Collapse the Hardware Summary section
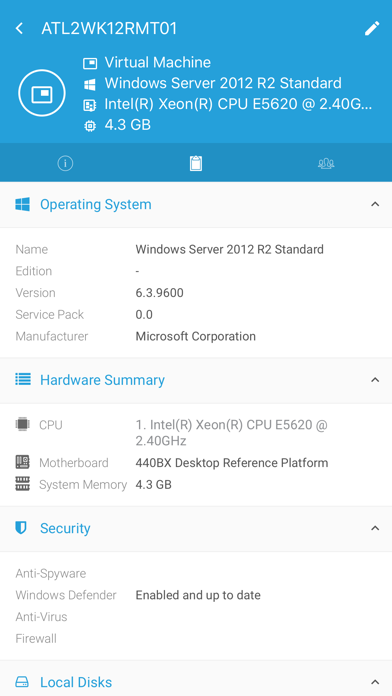This screenshot has width=392, height=696. click(x=375, y=380)
